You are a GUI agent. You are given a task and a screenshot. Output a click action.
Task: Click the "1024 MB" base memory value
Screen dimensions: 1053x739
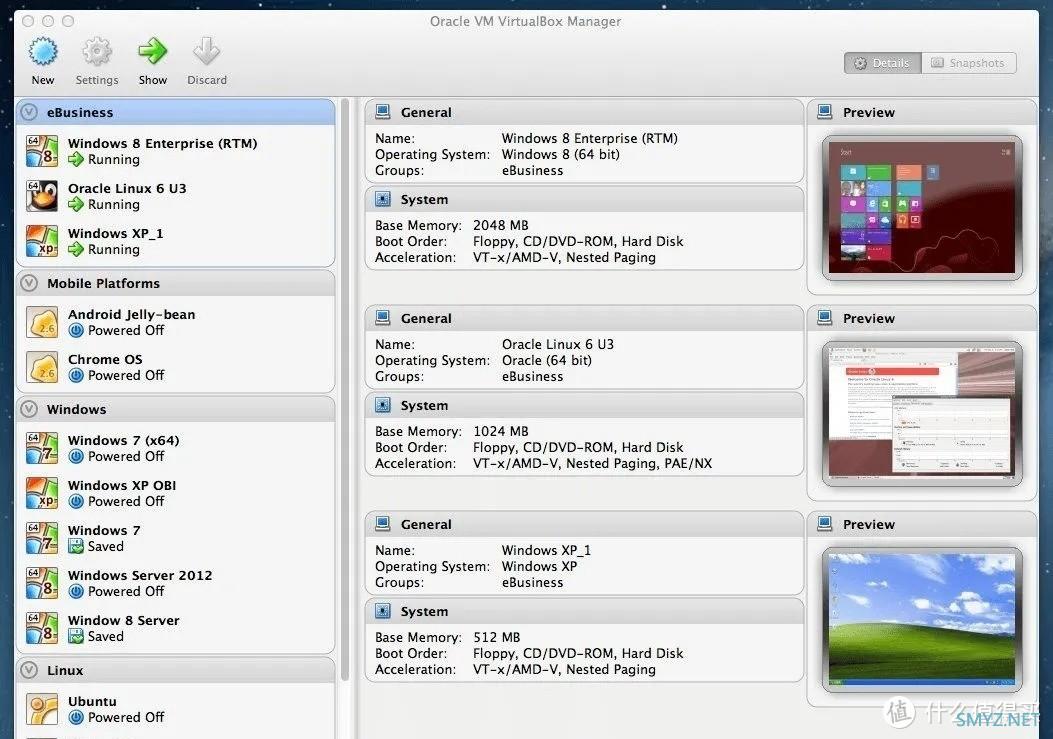click(x=501, y=431)
